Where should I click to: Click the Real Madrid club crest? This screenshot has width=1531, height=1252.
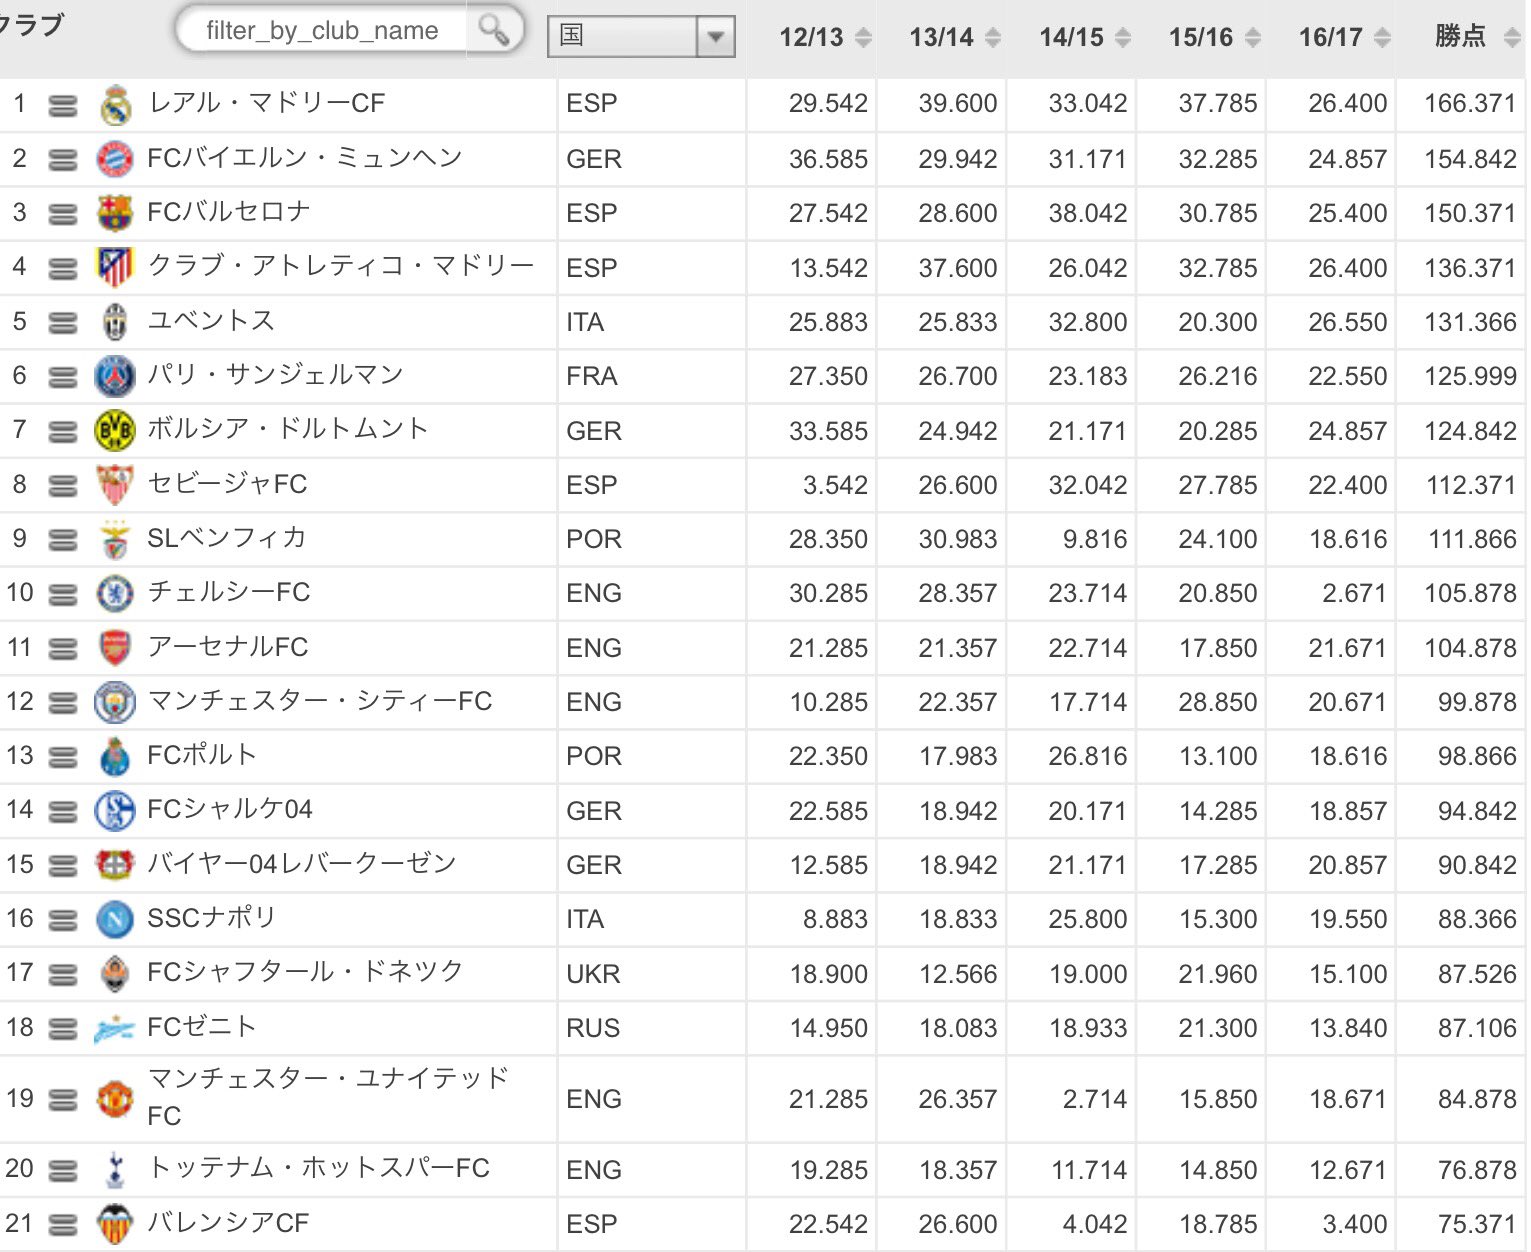114,103
